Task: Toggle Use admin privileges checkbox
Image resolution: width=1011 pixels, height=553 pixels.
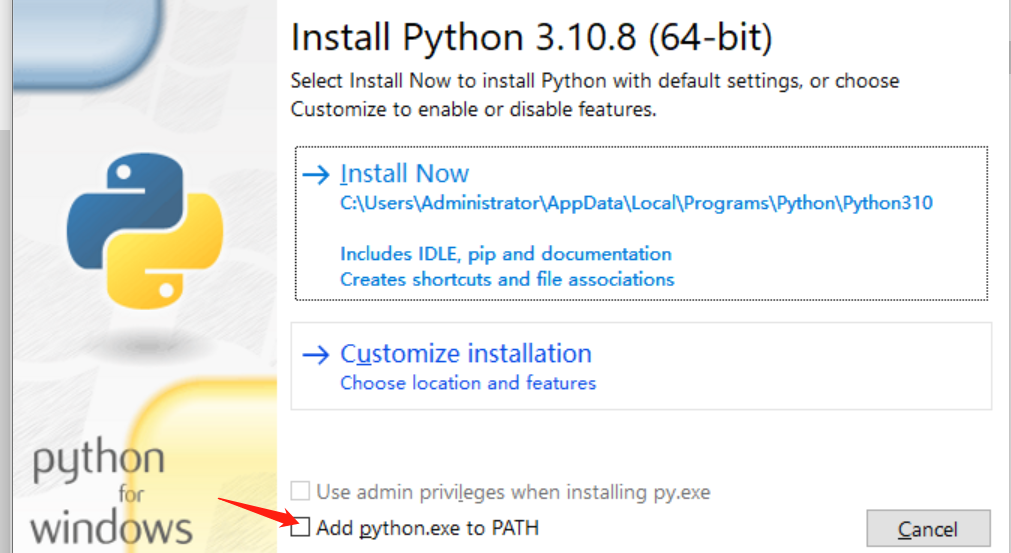Action: click(300, 491)
